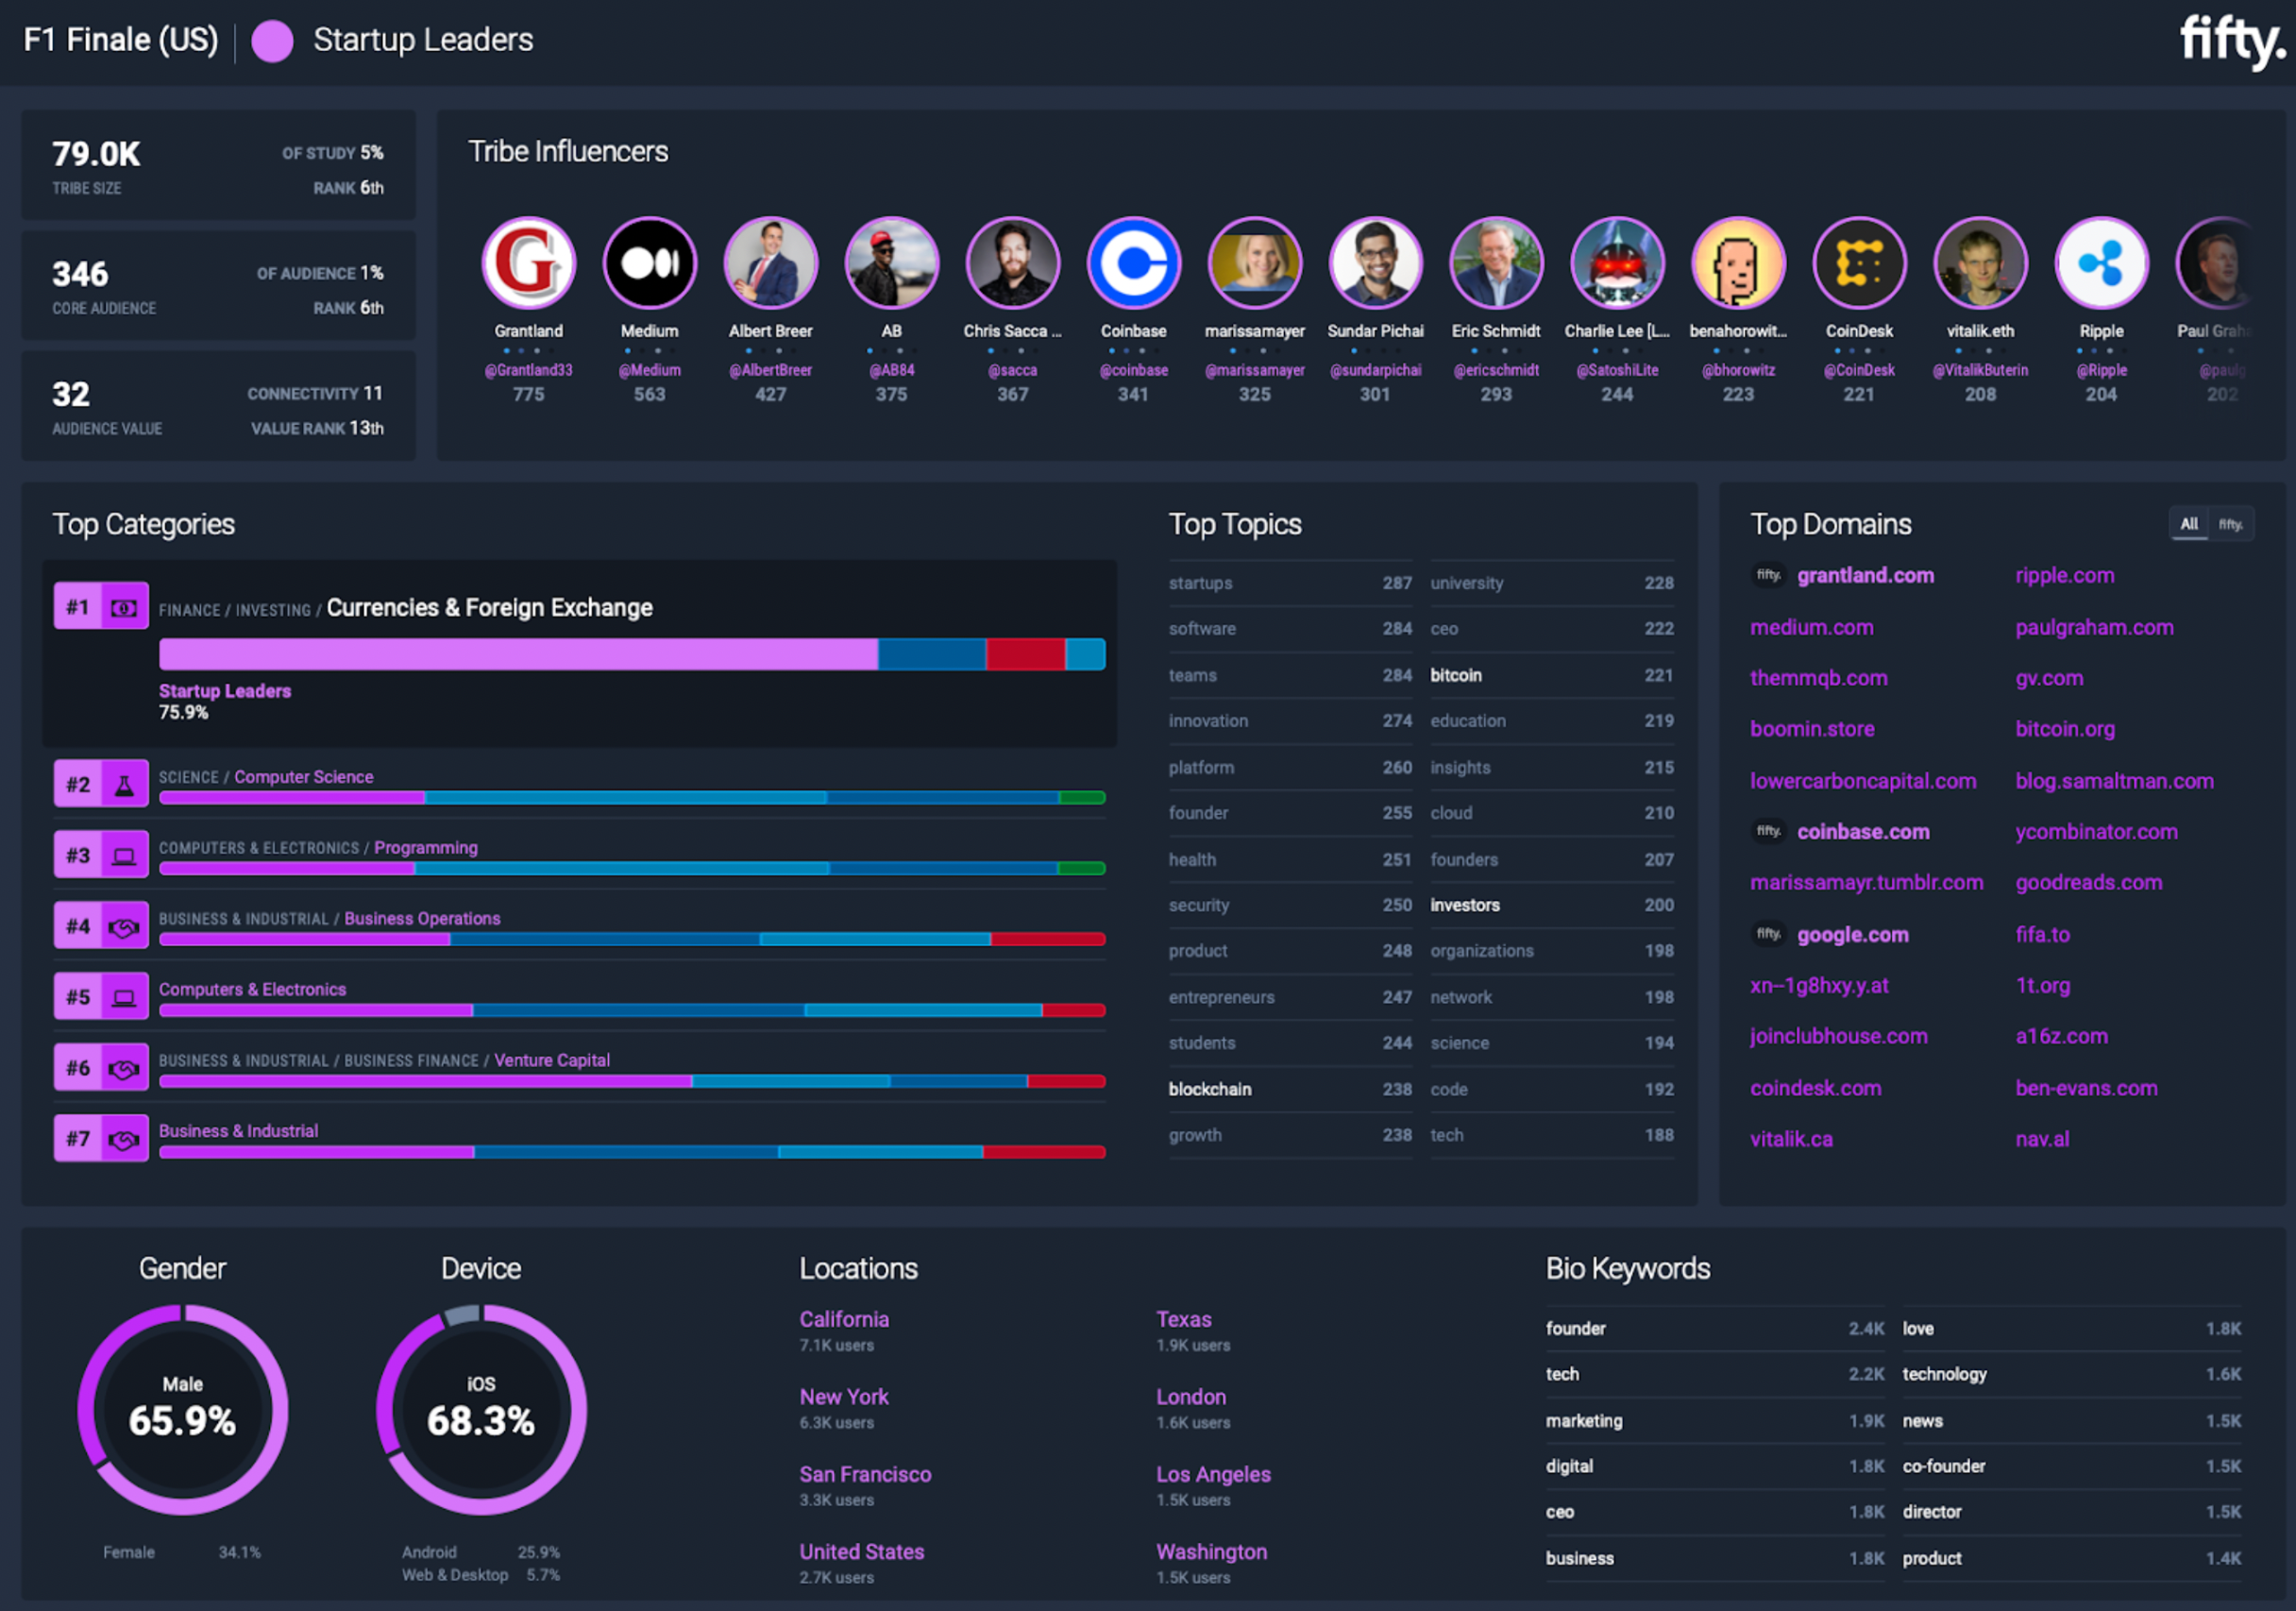Click the purple Startup Leaders tribe dot
Viewport: 2296px width, 1611px height.
272,41
